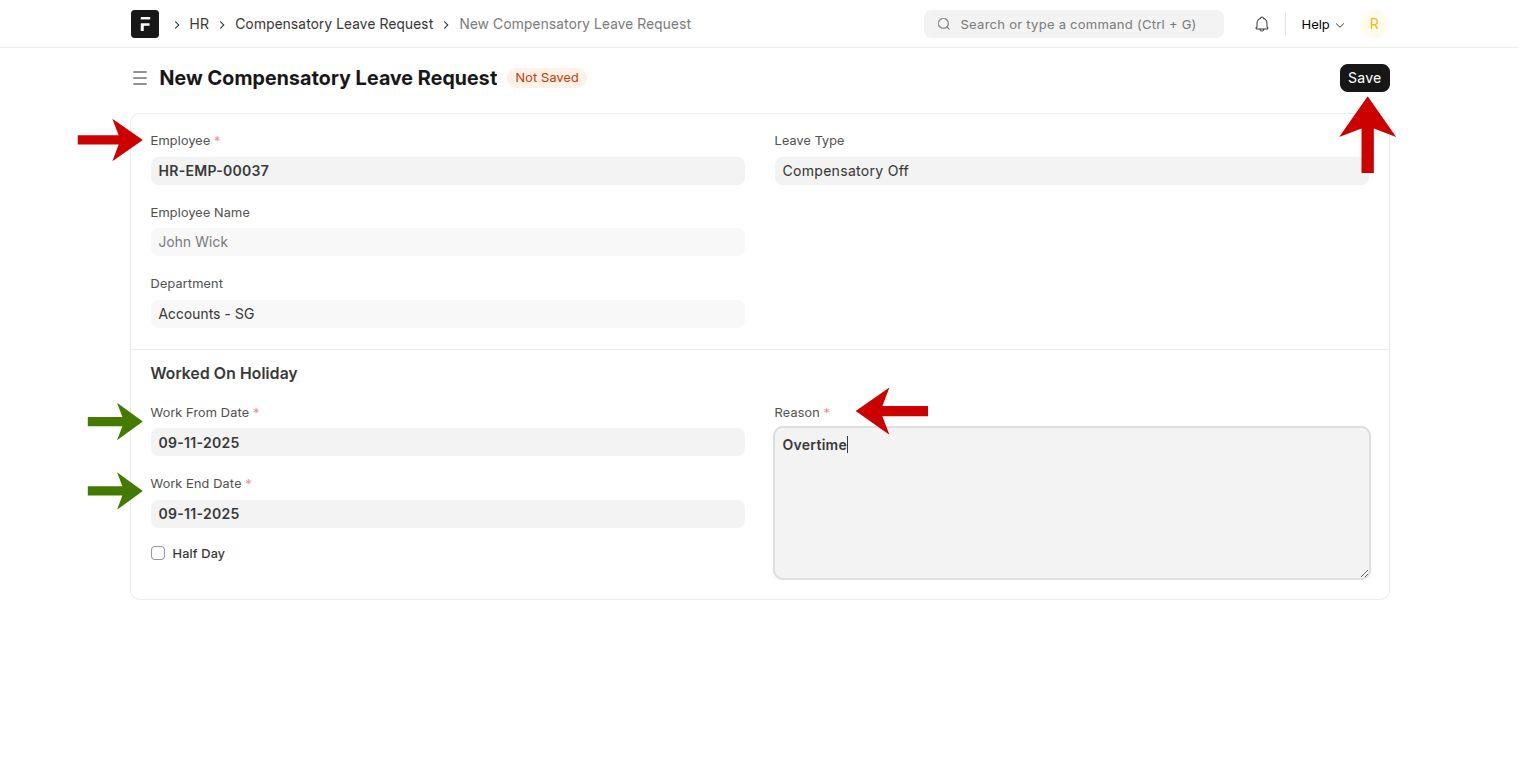Enable the Half Day checkbox
The image size is (1532, 775).
(x=158, y=553)
